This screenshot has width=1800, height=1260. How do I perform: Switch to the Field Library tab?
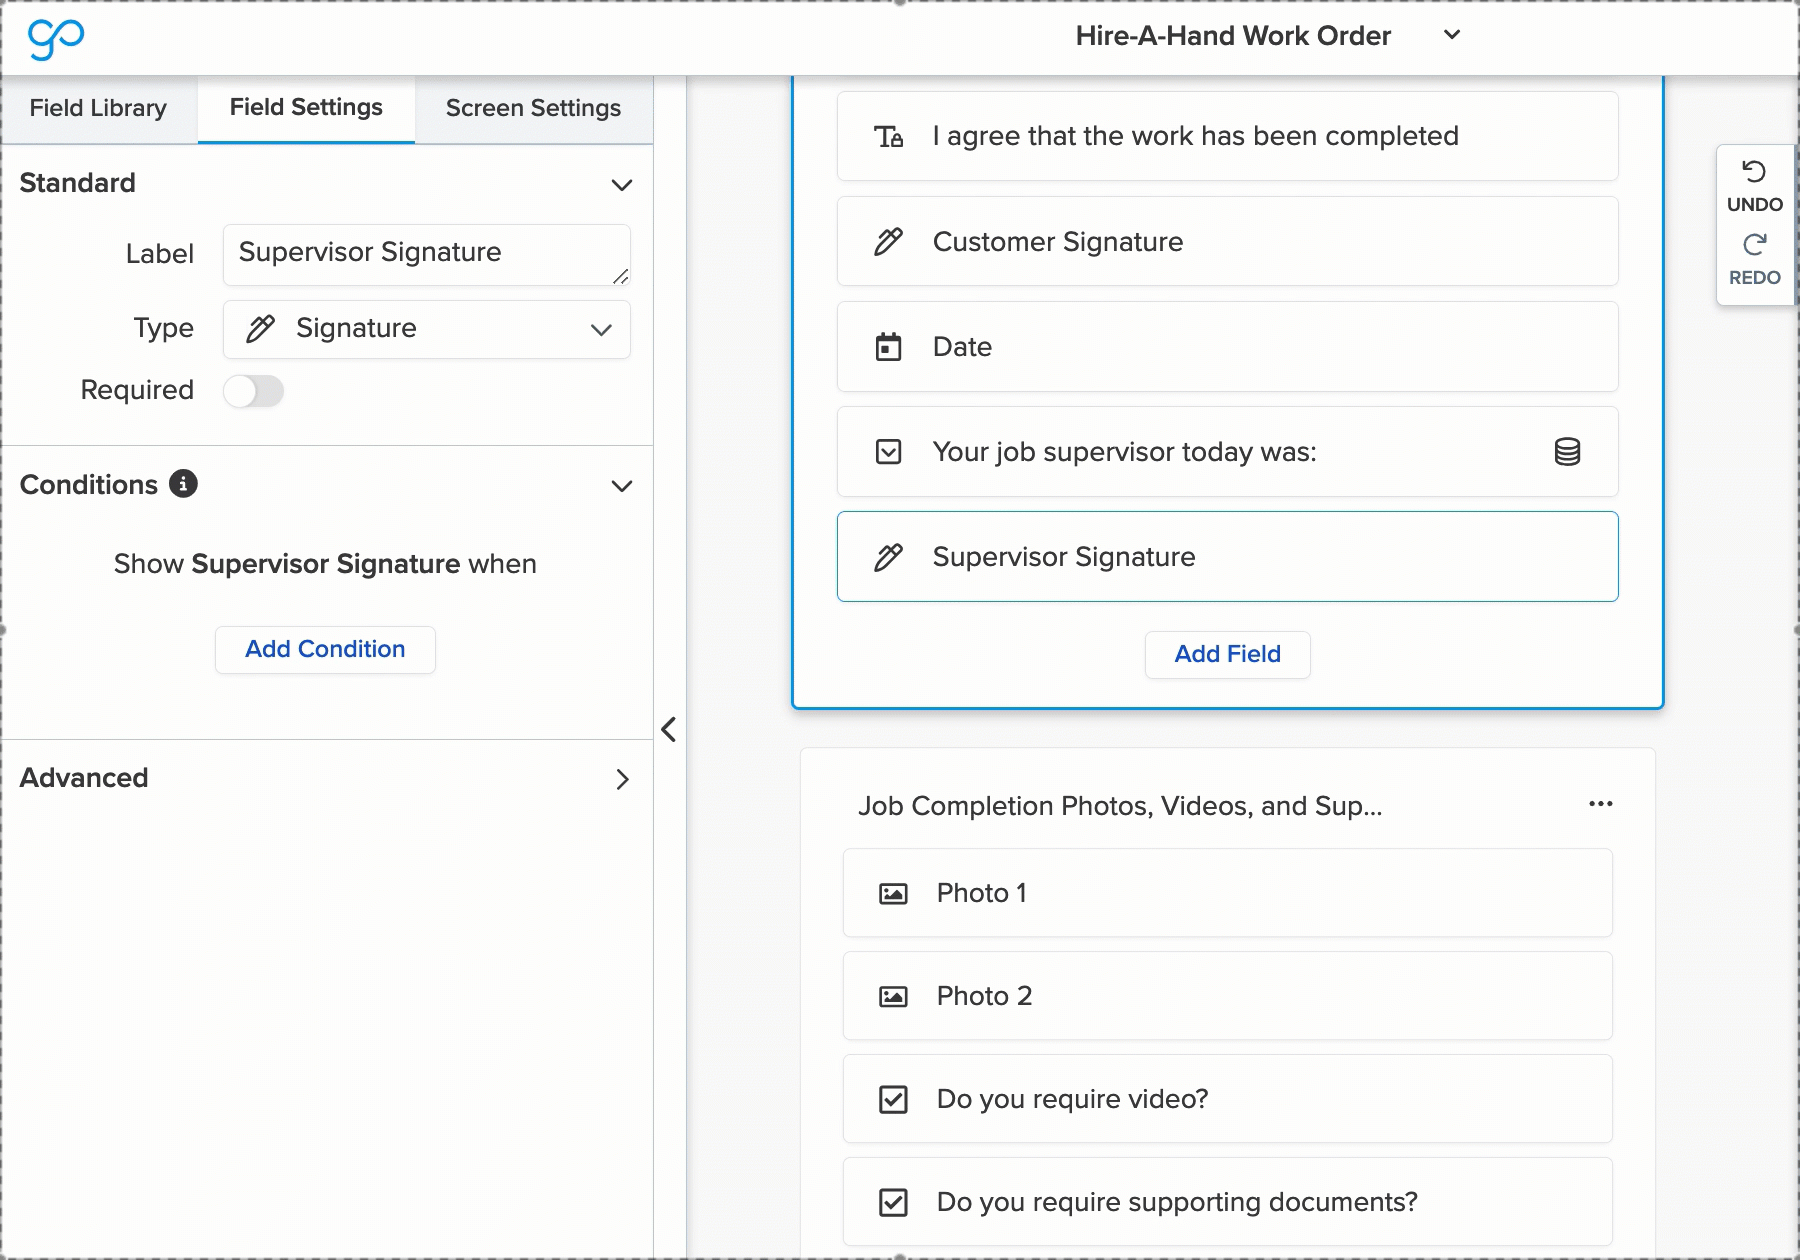click(98, 108)
